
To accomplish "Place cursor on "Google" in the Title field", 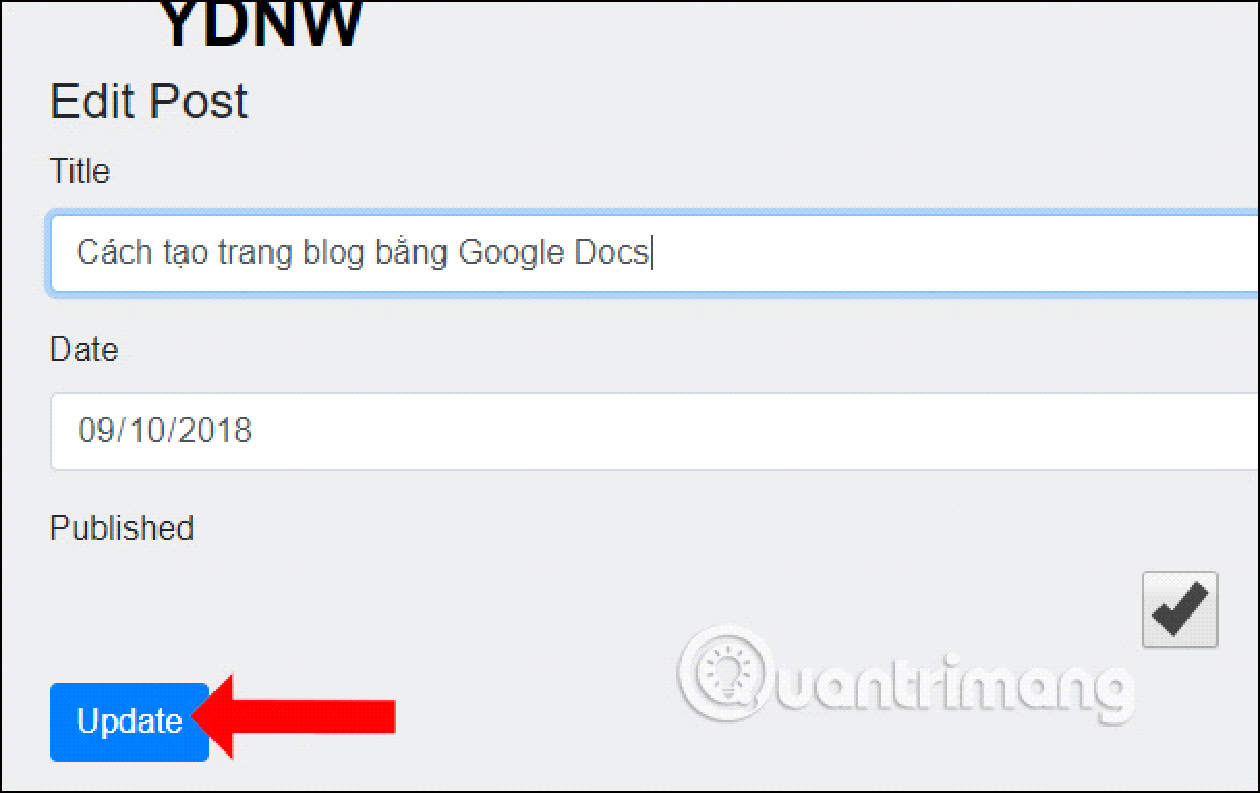I will [511, 253].
